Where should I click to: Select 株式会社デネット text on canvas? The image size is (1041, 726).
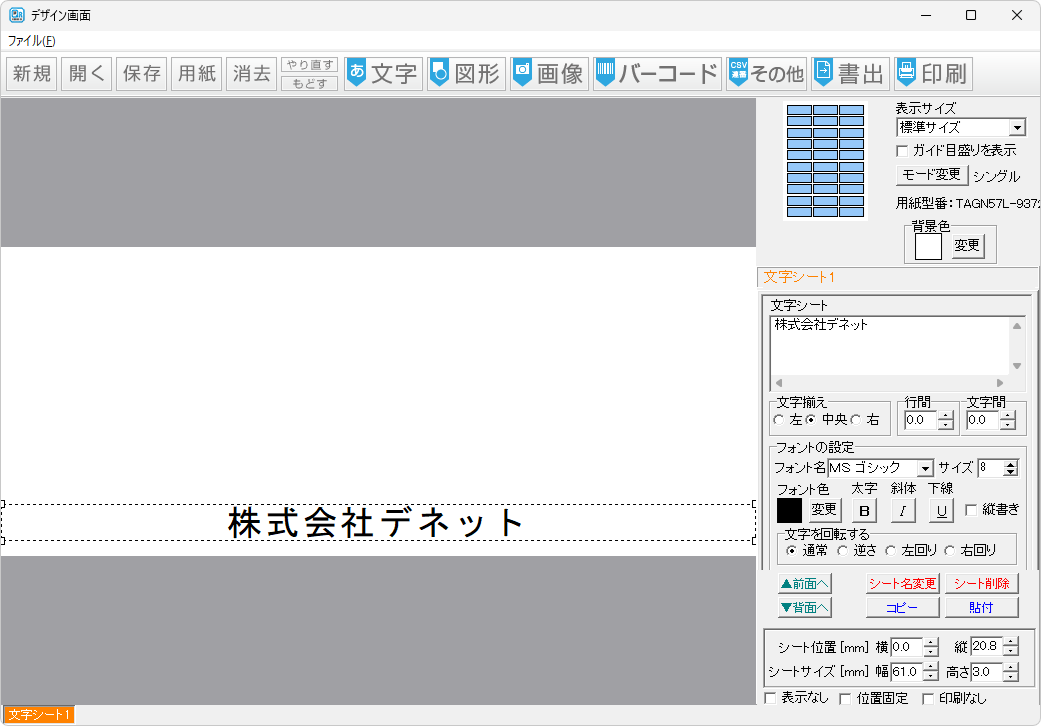tap(376, 523)
